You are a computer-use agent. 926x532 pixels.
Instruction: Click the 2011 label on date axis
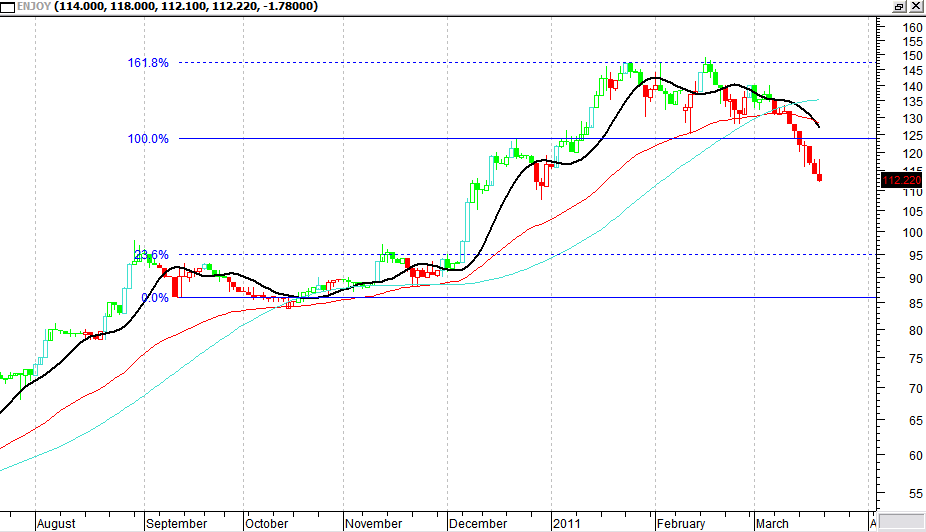[566, 524]
